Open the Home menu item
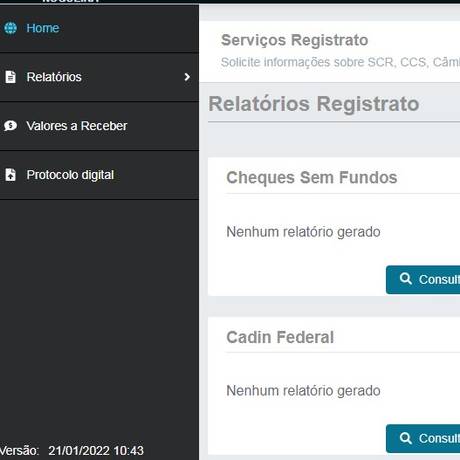The image size is (460, 460). pos(99,28)
